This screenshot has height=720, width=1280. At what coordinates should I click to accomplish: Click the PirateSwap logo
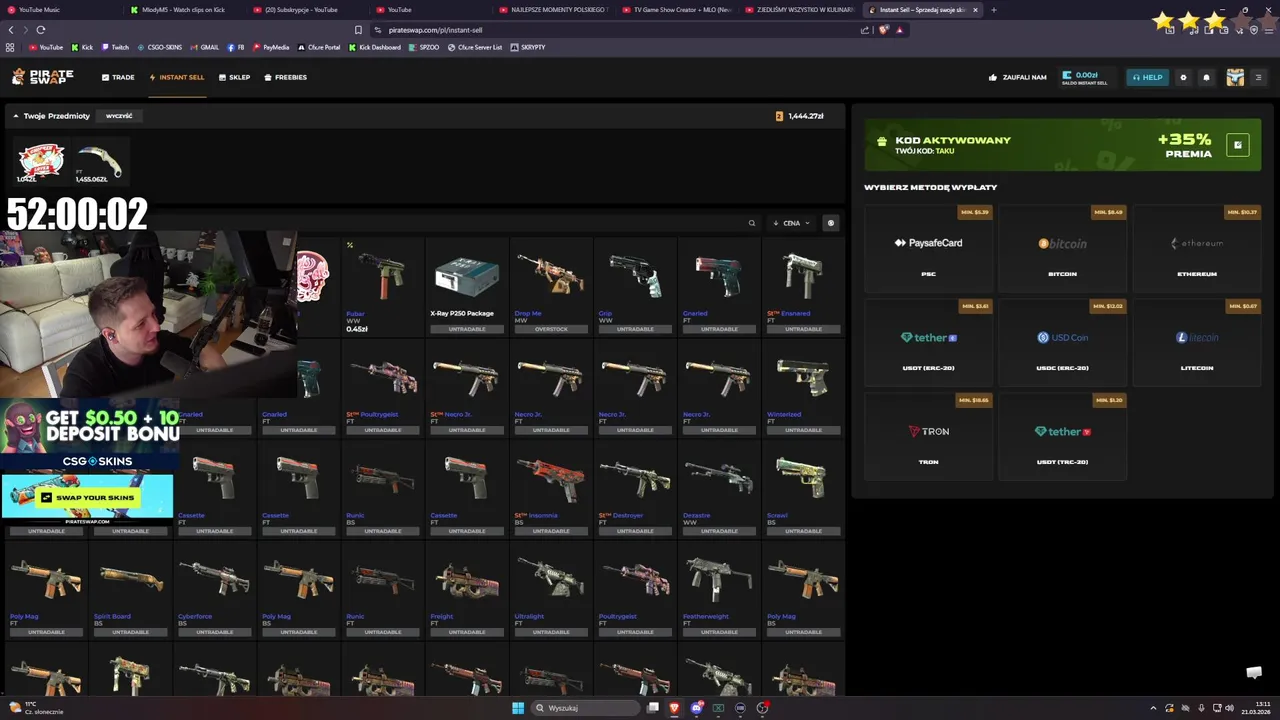[x=42, y=77]
